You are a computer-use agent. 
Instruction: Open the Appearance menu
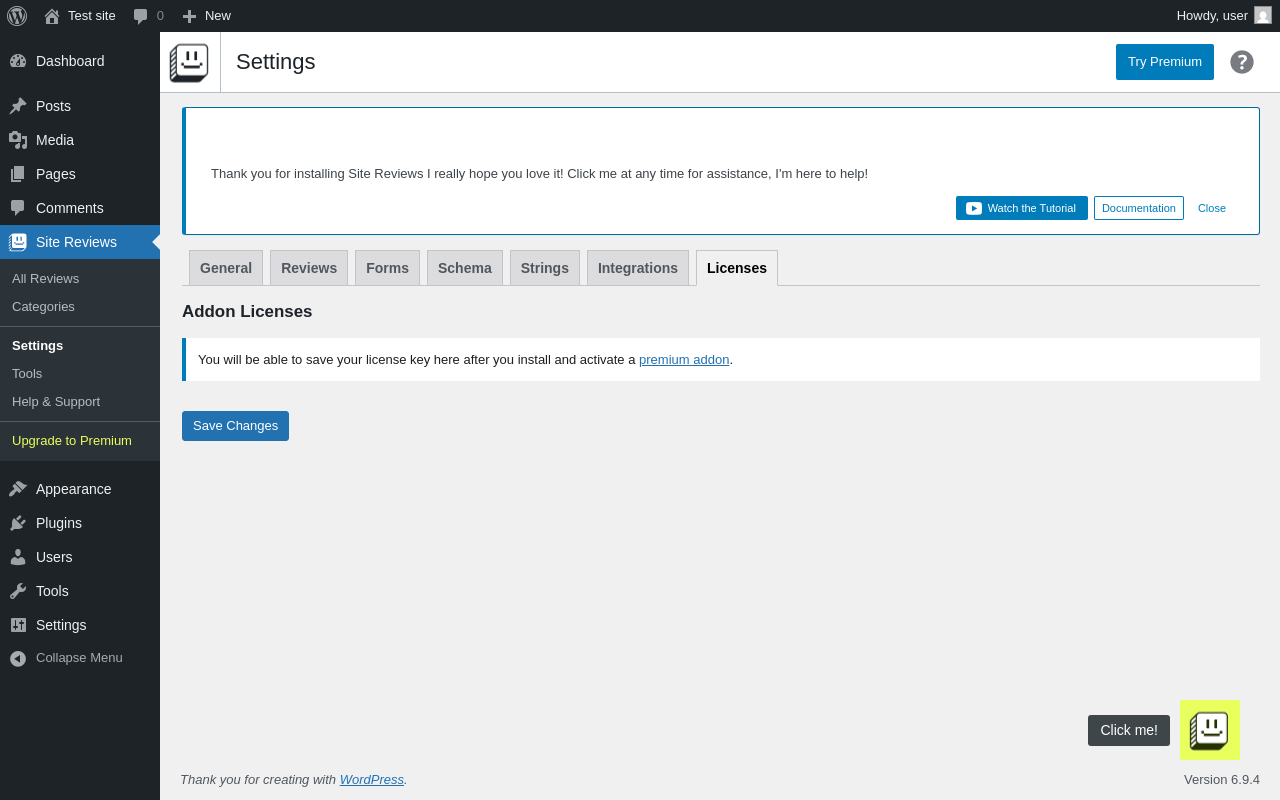[x=73, y=489]
